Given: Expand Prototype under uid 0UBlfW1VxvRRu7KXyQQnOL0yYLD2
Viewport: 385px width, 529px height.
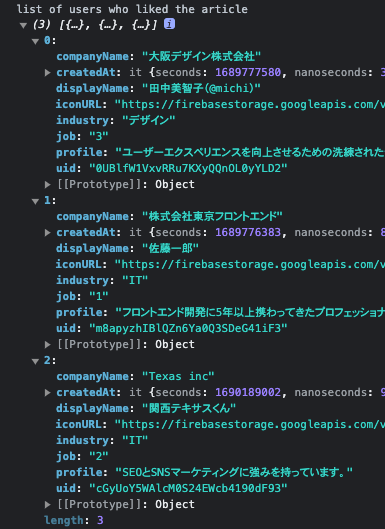Looking at the screenshot, I should click(48, 185).
